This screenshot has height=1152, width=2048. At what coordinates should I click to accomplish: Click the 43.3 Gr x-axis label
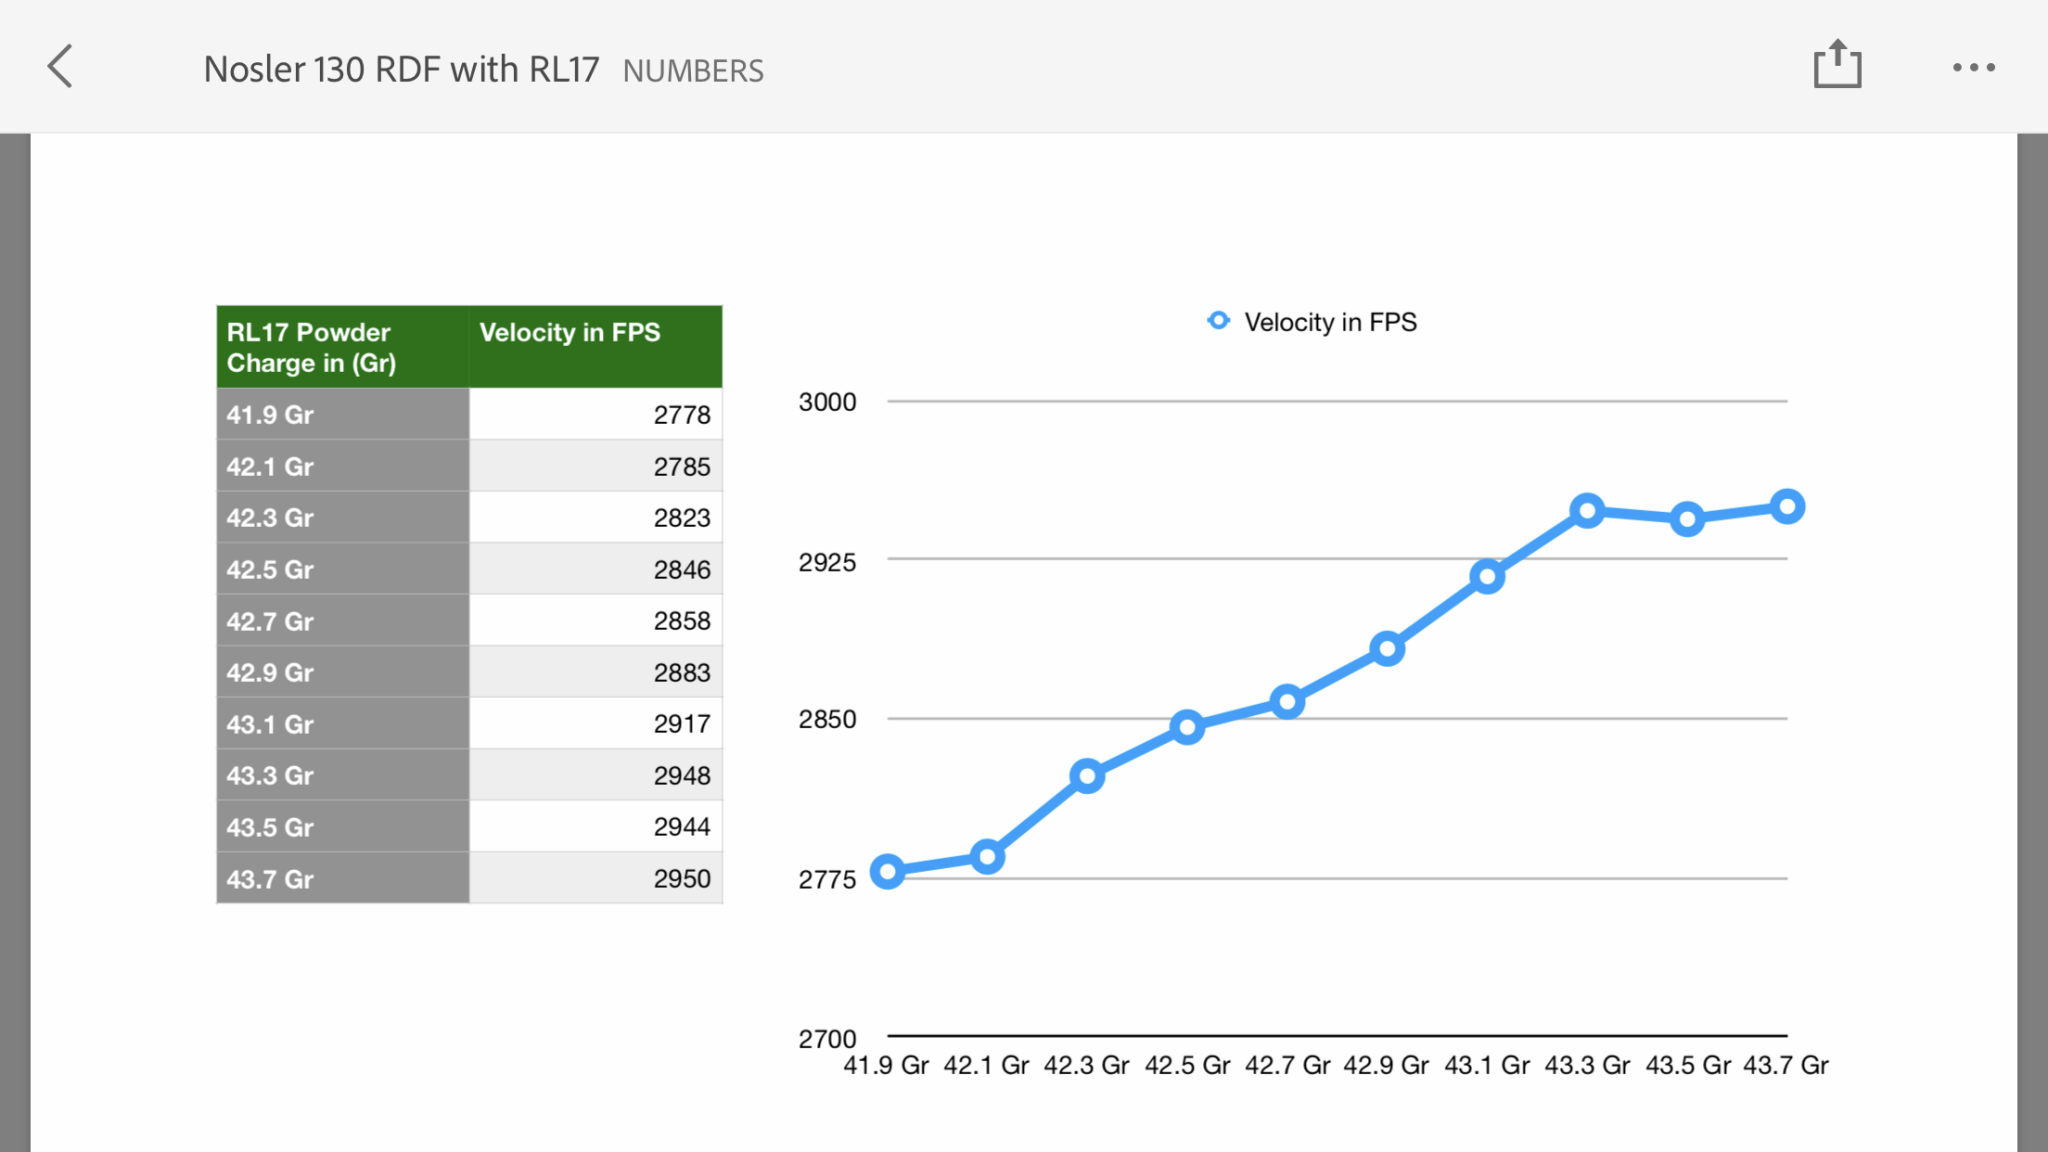click(1587, 1065)
